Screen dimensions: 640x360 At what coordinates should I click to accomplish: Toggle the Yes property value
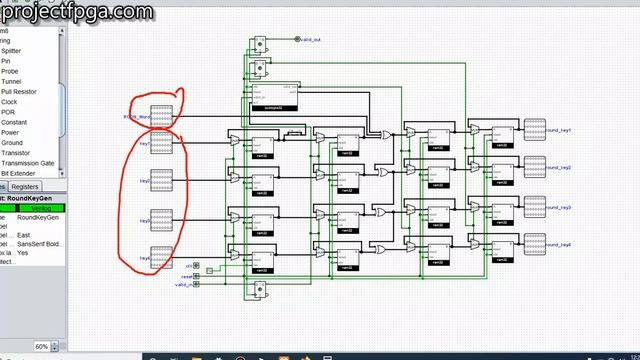(x=22, y=253)
